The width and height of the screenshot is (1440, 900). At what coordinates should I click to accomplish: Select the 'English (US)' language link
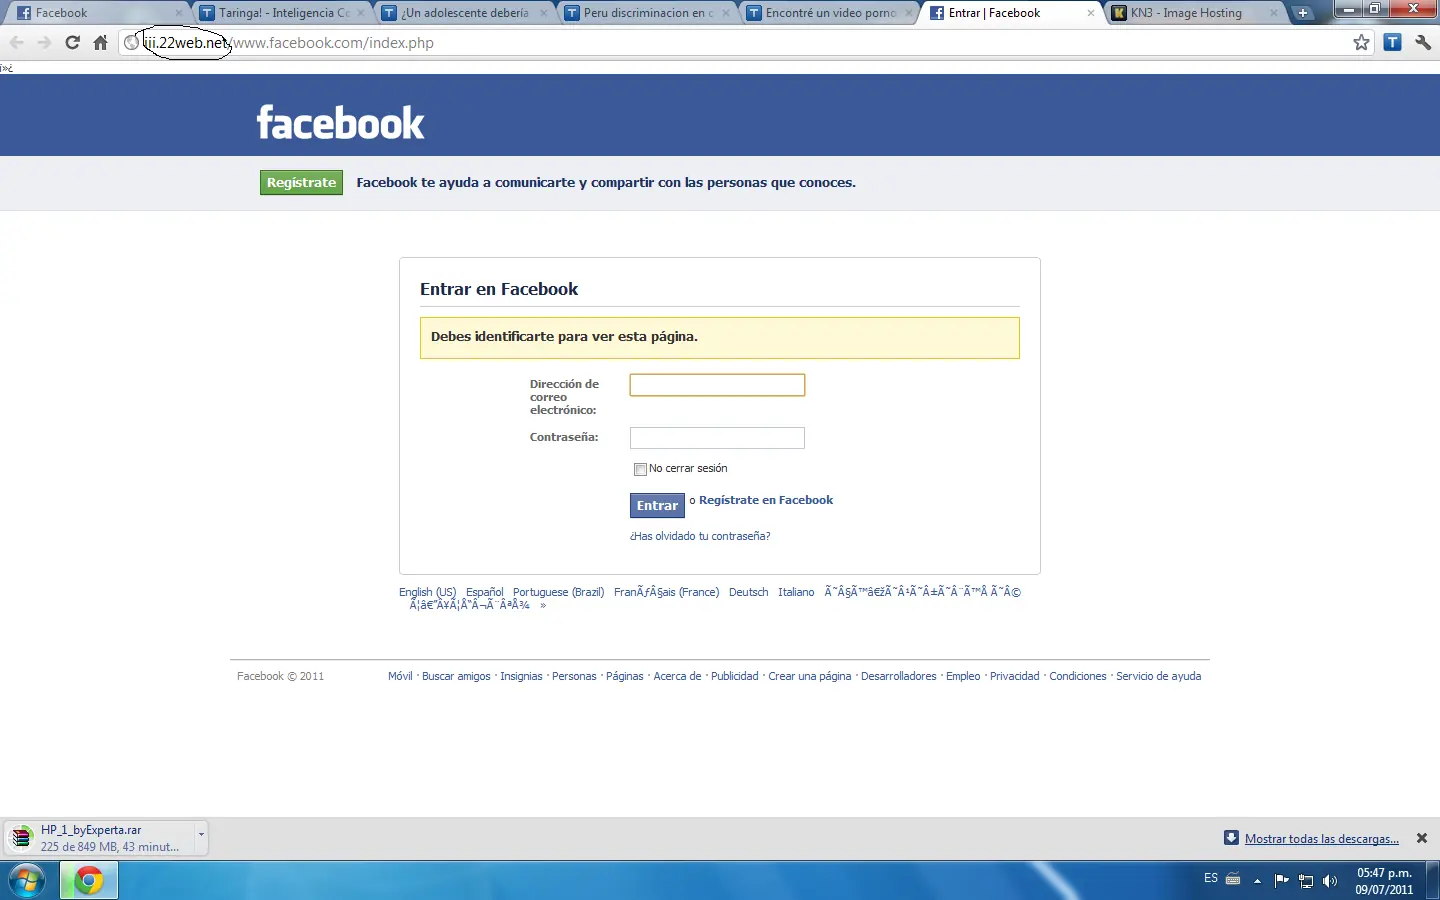(427, 592)
